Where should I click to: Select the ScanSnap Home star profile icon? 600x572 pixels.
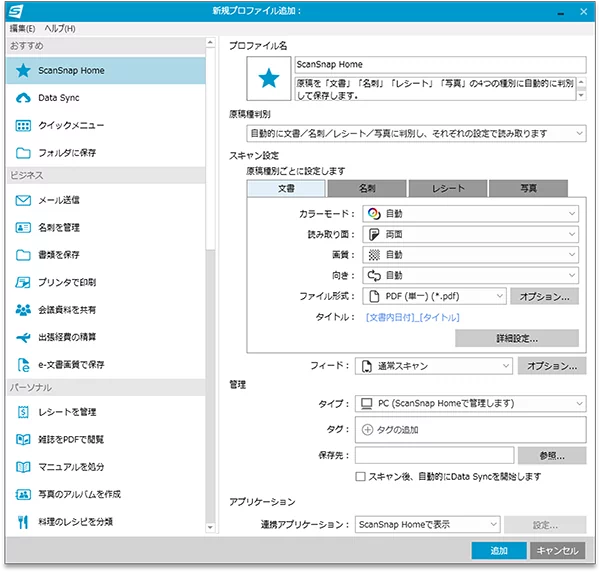click(x=23, y=70)
